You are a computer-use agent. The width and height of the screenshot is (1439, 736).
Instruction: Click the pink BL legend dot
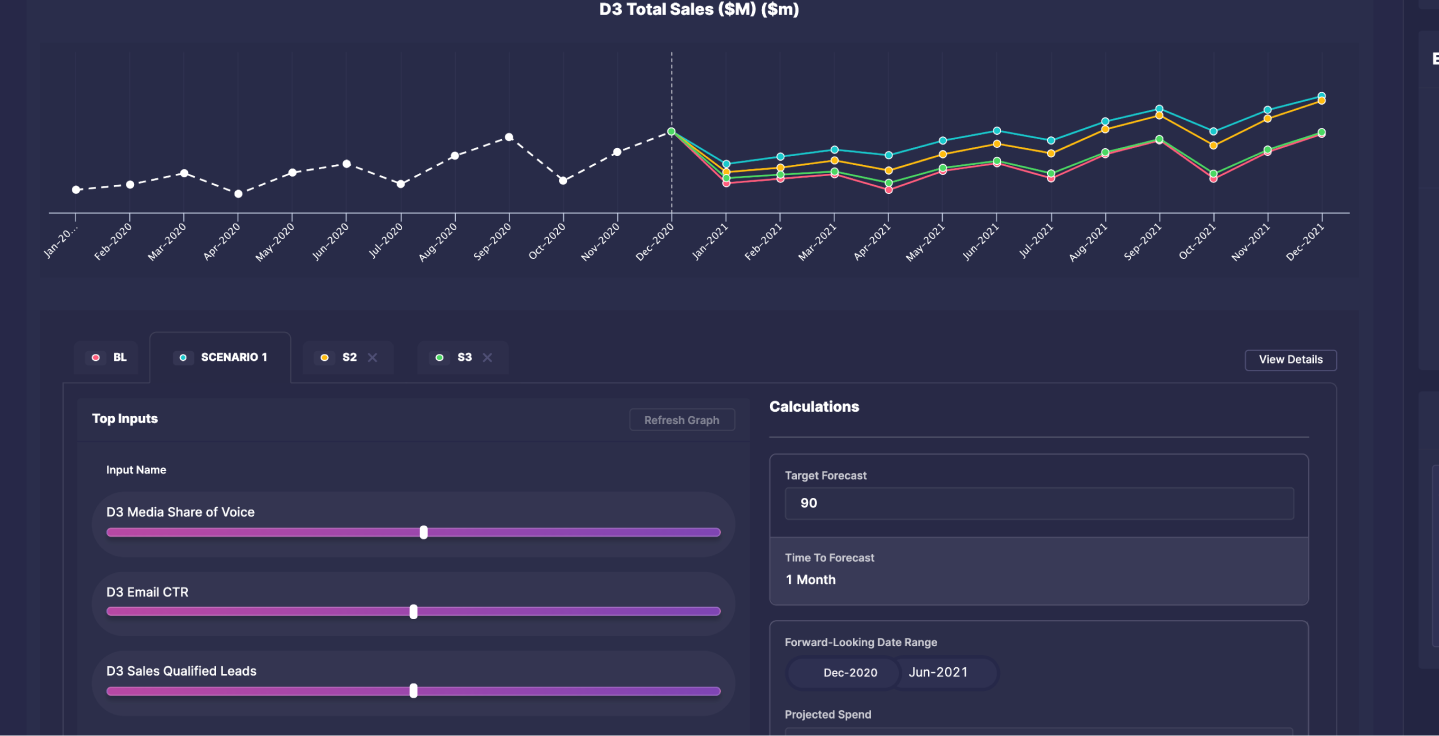click(96, 358)
